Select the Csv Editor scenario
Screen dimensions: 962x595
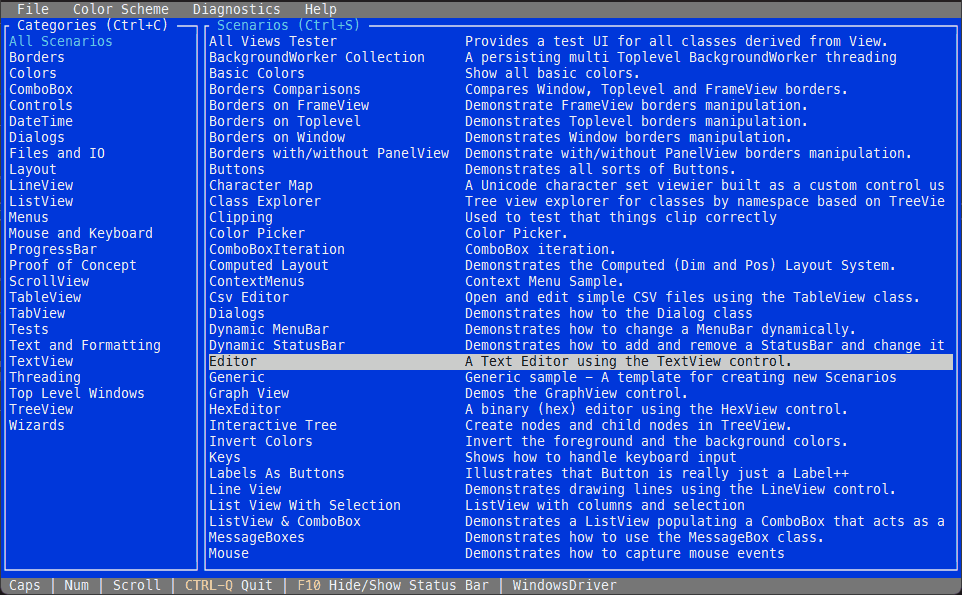pos(248,296)
